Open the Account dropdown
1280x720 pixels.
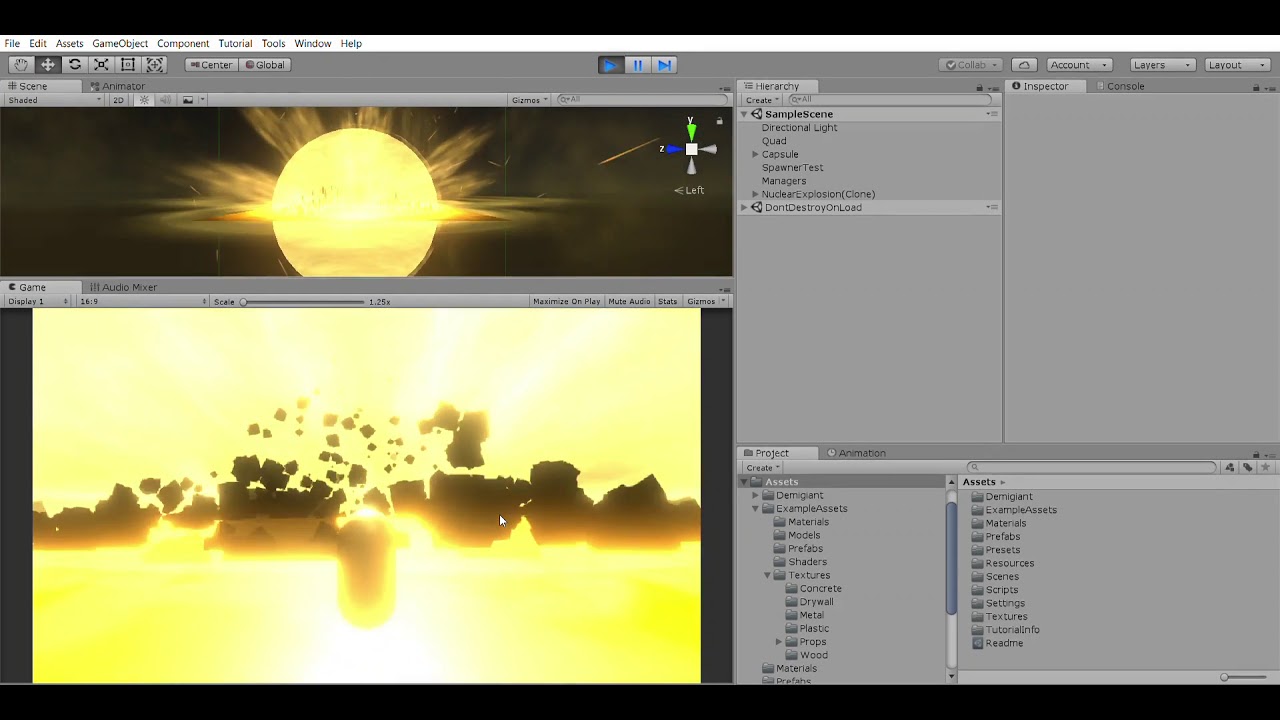[x=1079, y=65]
